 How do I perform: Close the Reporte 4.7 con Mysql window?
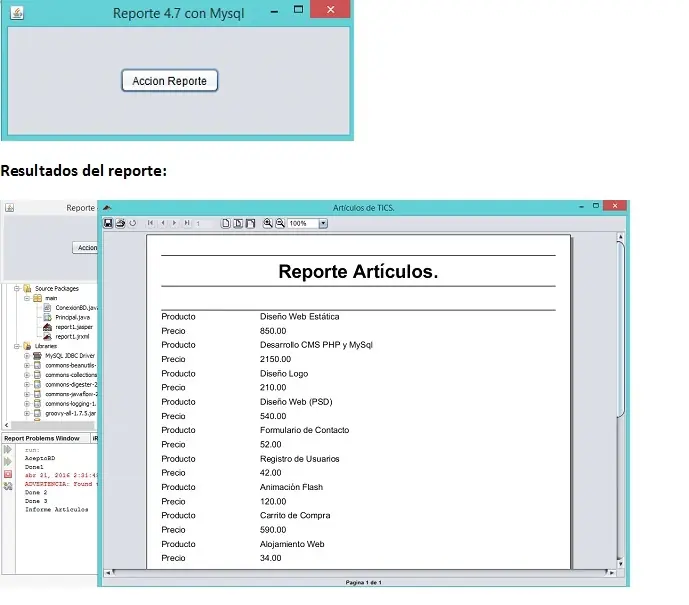[x=330, y=9]
